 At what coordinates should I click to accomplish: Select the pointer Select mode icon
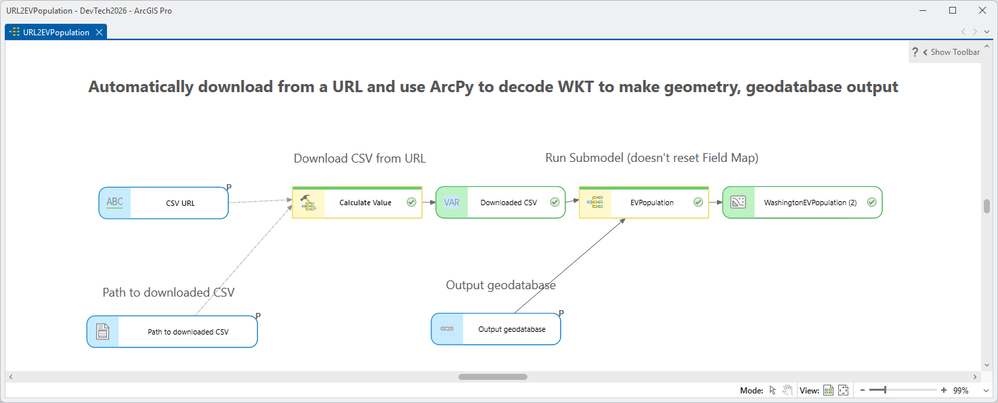click(773, 390)
